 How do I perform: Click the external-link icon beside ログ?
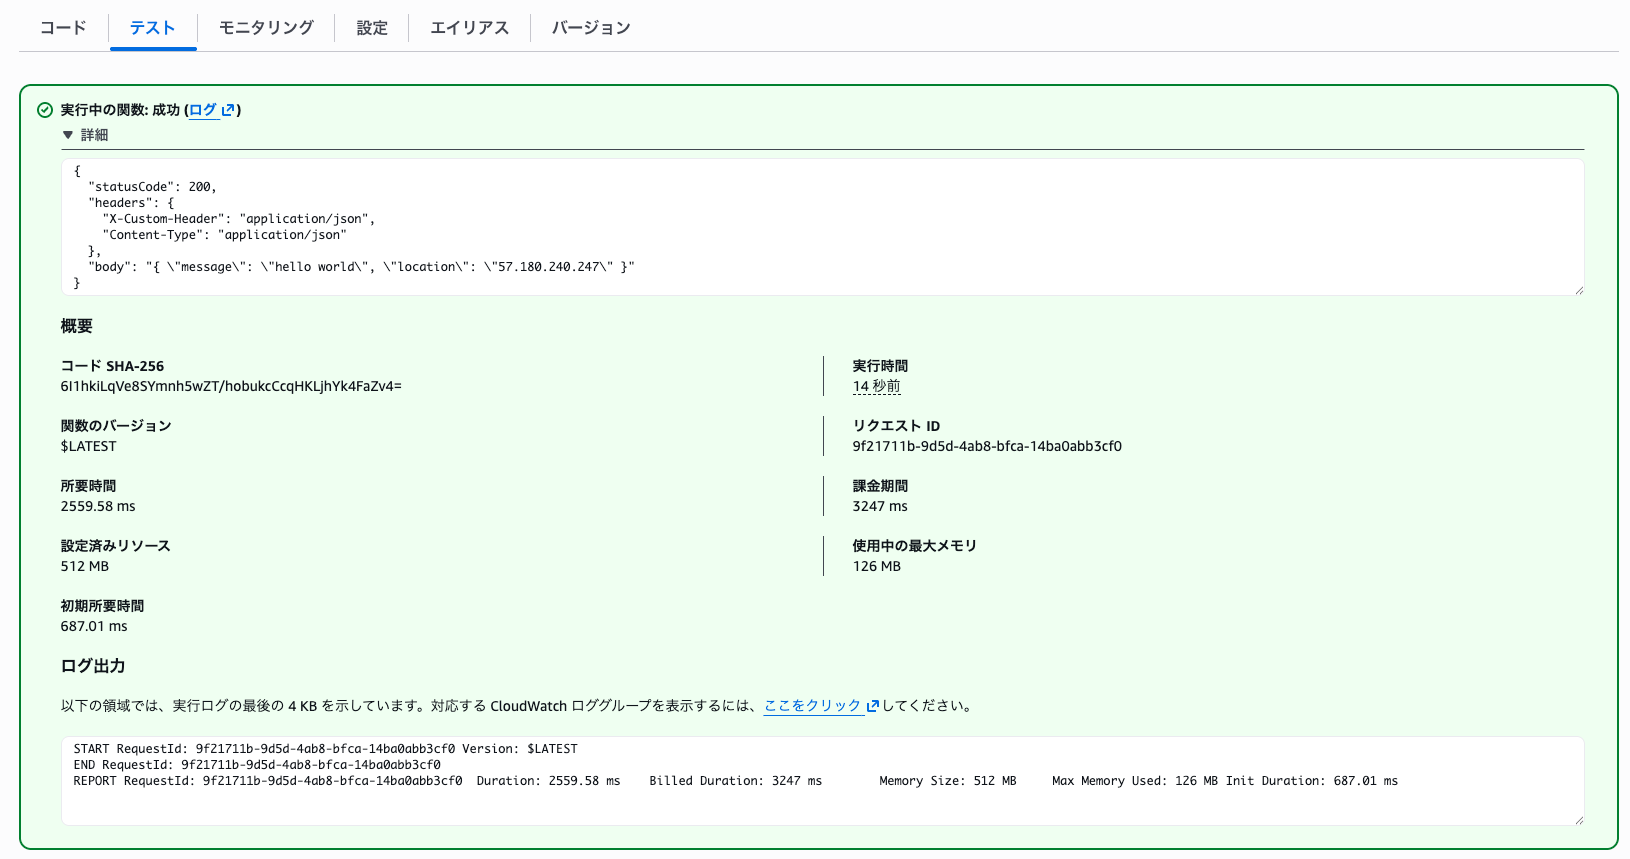pos(228,110)
